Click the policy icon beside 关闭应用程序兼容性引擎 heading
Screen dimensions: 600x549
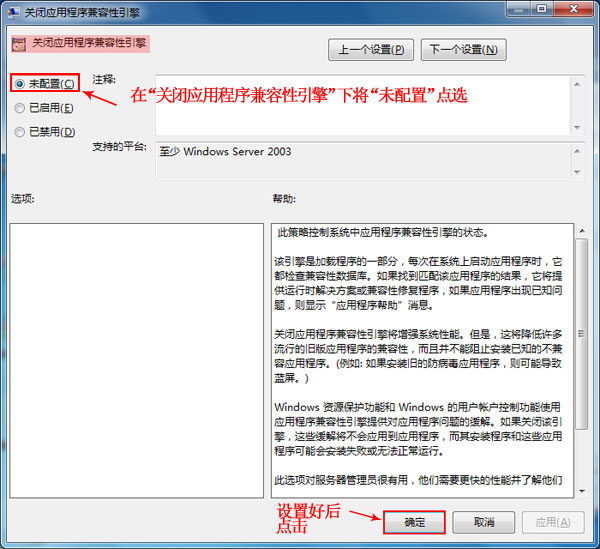pos(19,44)
